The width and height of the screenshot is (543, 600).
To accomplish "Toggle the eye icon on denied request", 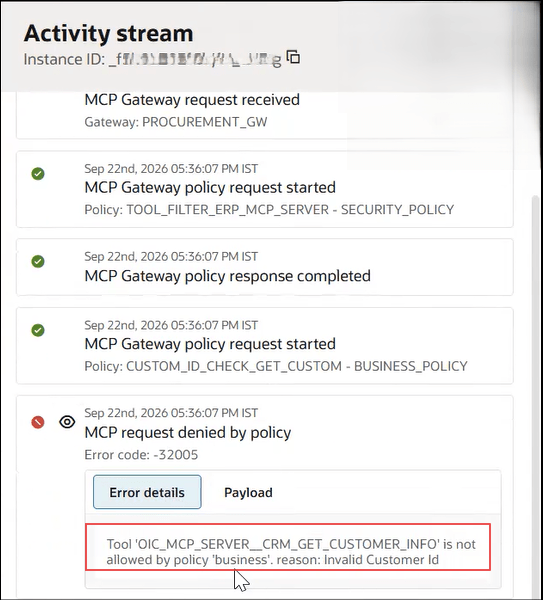I will point(67,422).
